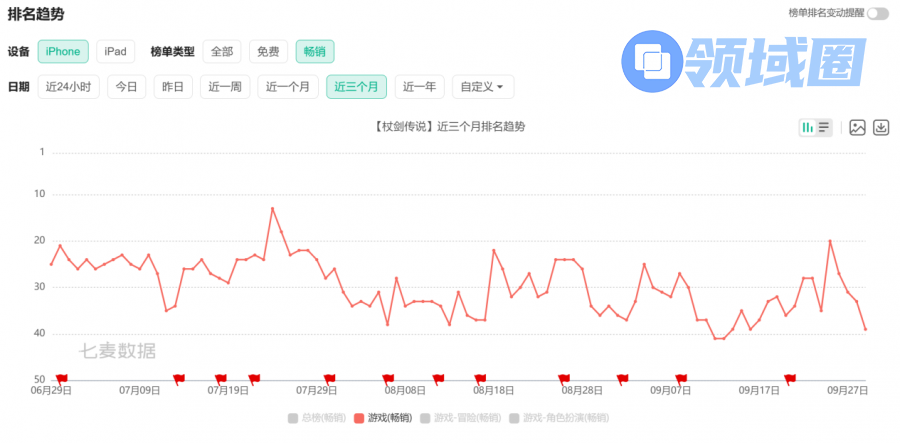Enable 榜单排名变动提醒 switch
Screen dimensions: 900x443
click(877, 13)
